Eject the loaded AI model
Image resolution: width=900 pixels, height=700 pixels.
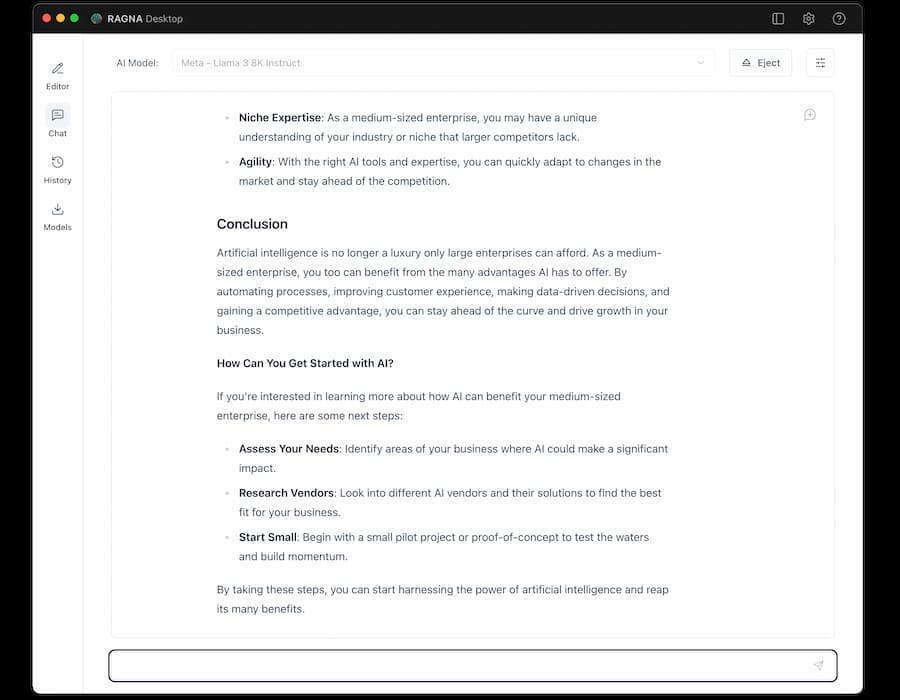pos(761,63)
